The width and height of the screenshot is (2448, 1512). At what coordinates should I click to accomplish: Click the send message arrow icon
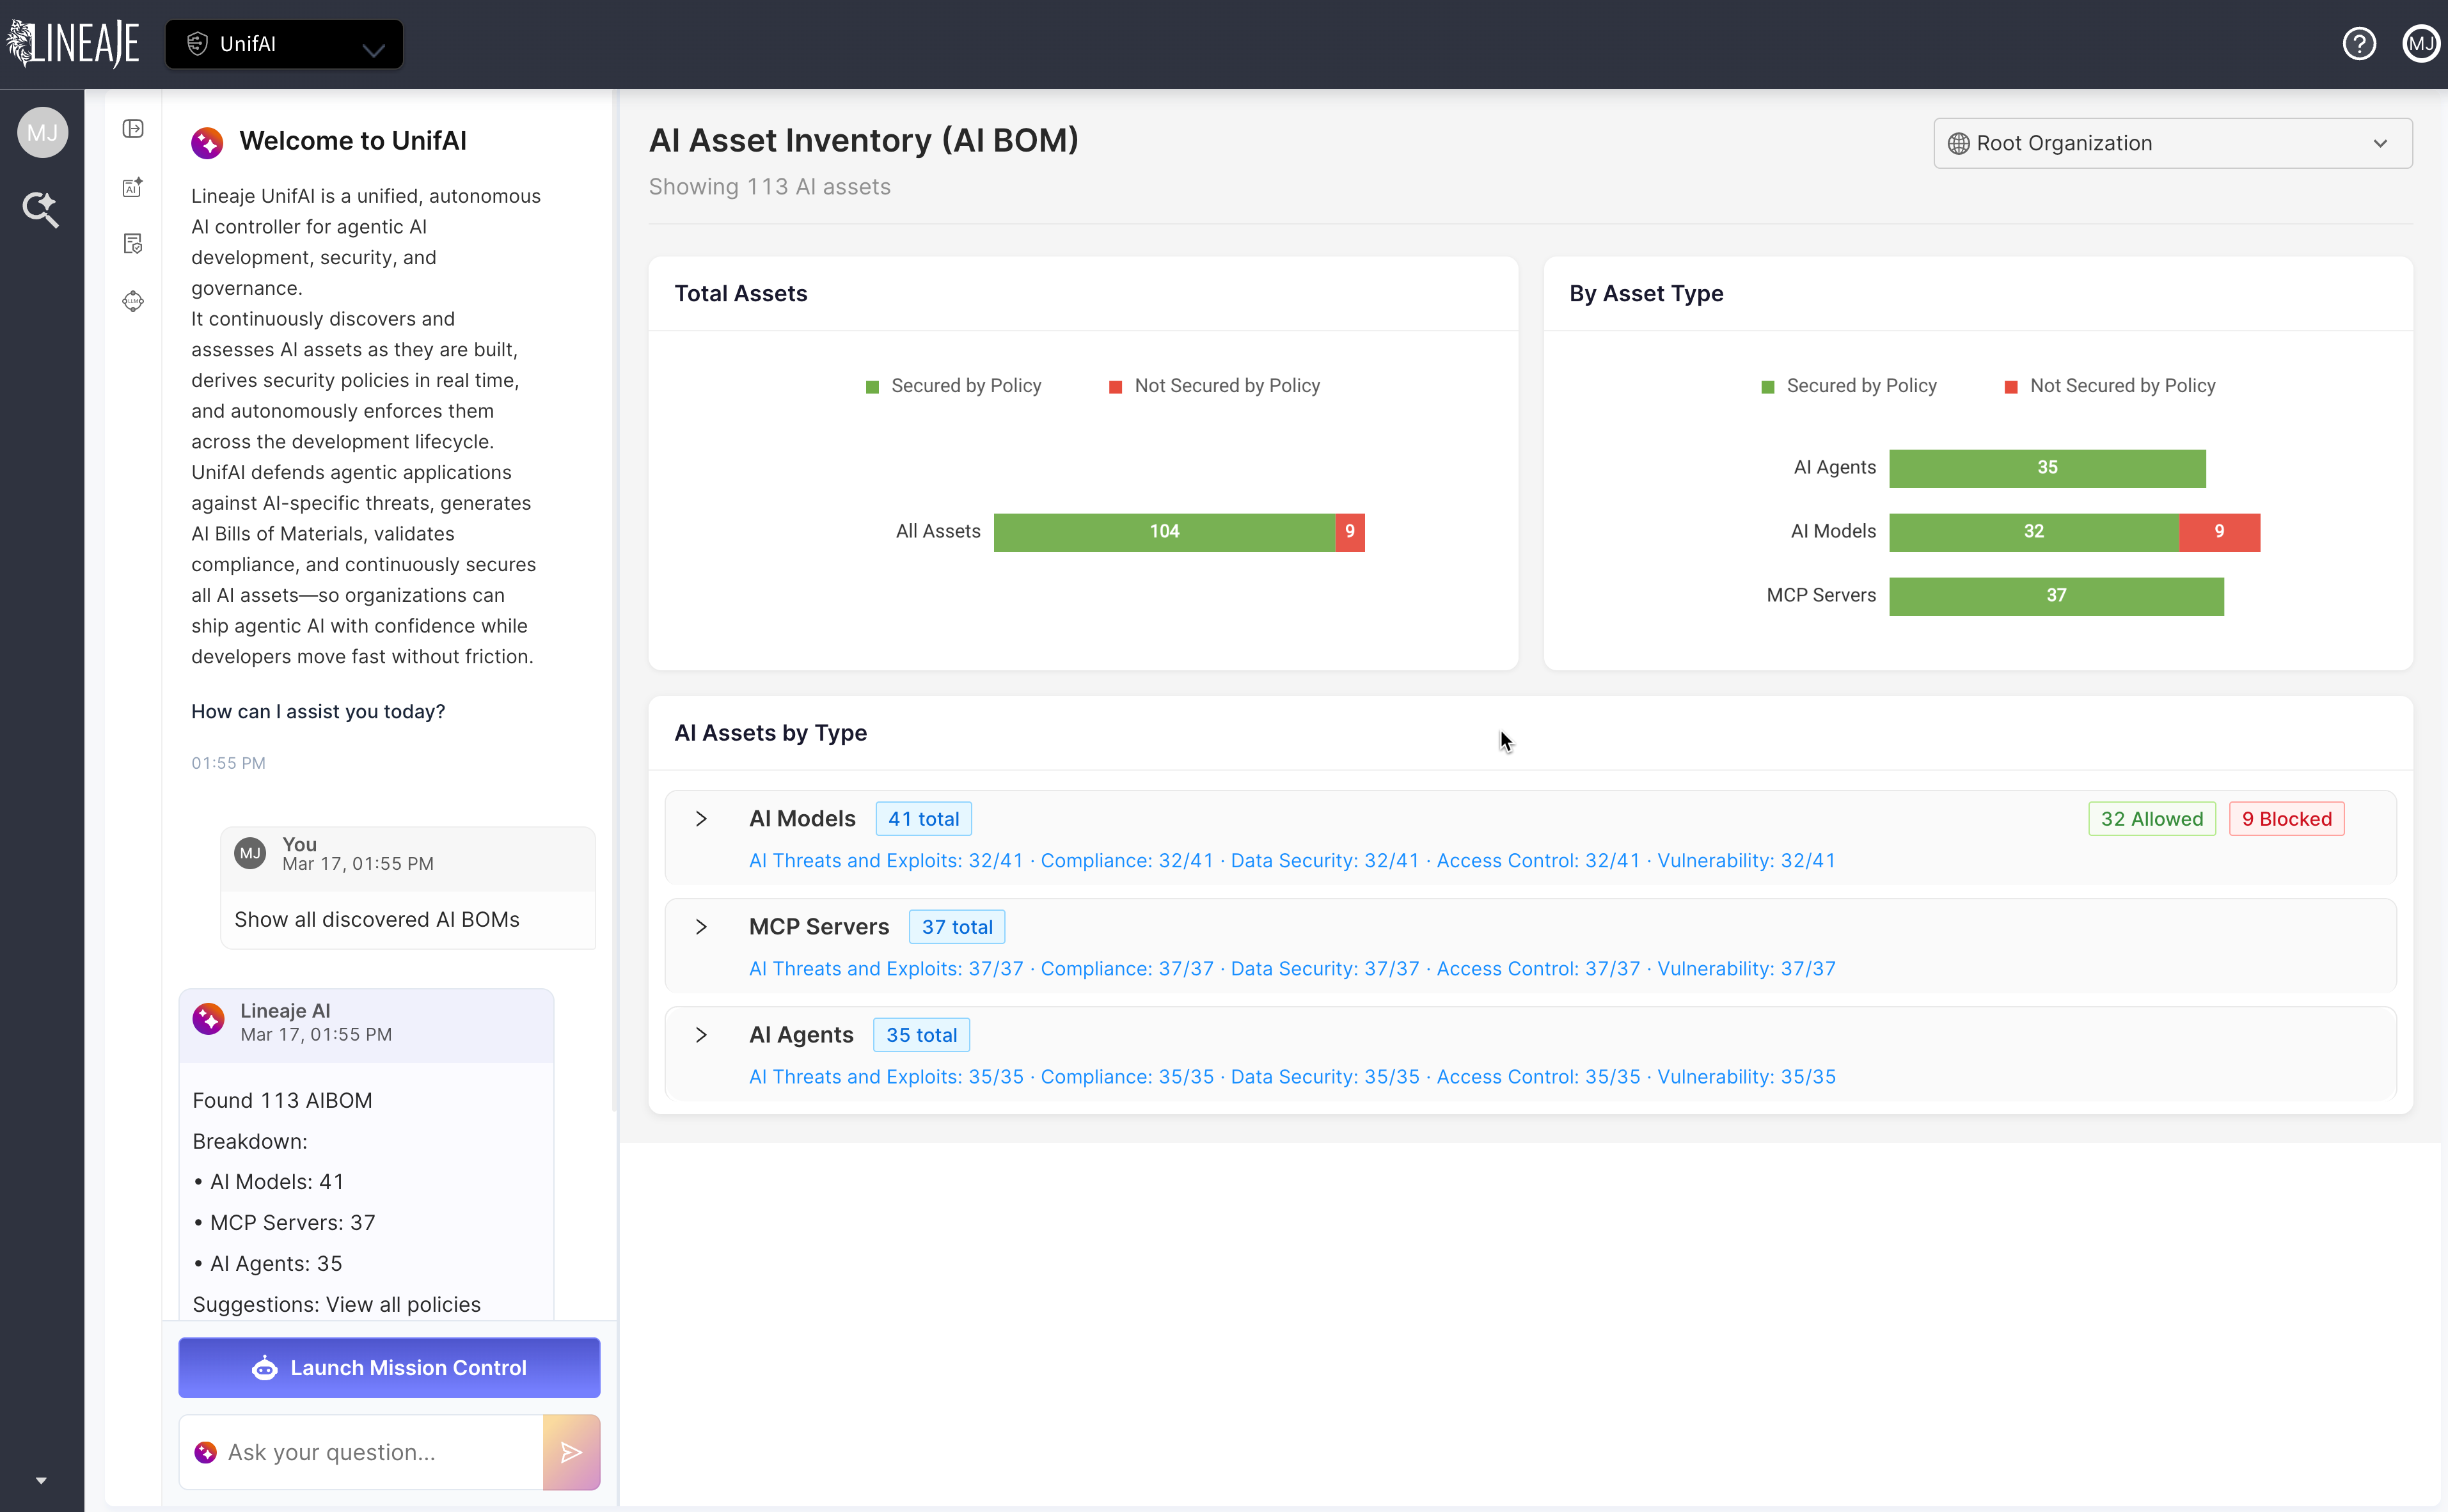tap(571, 1452)
